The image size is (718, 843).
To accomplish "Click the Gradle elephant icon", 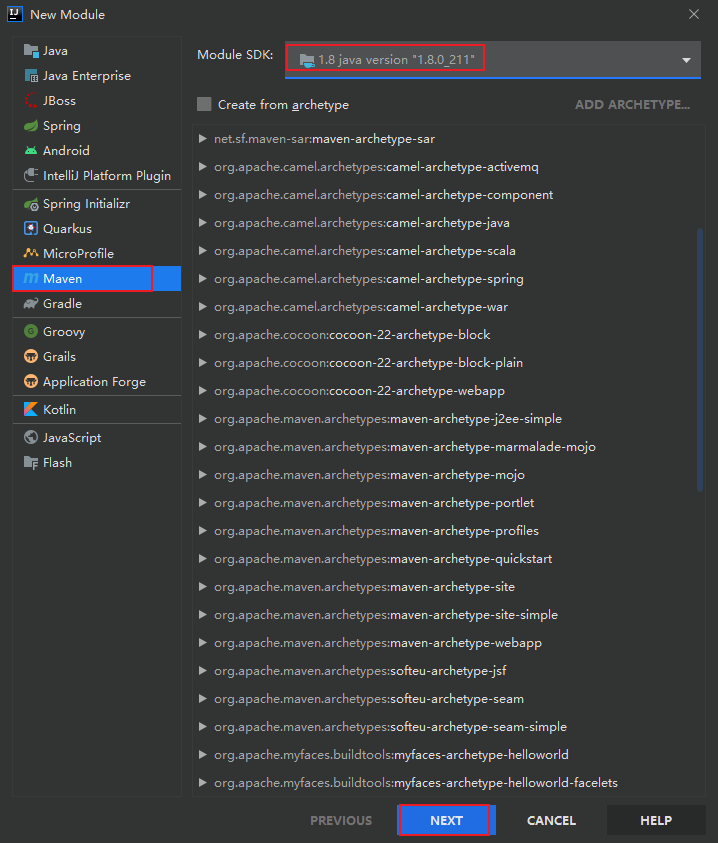I will (31, 304).
